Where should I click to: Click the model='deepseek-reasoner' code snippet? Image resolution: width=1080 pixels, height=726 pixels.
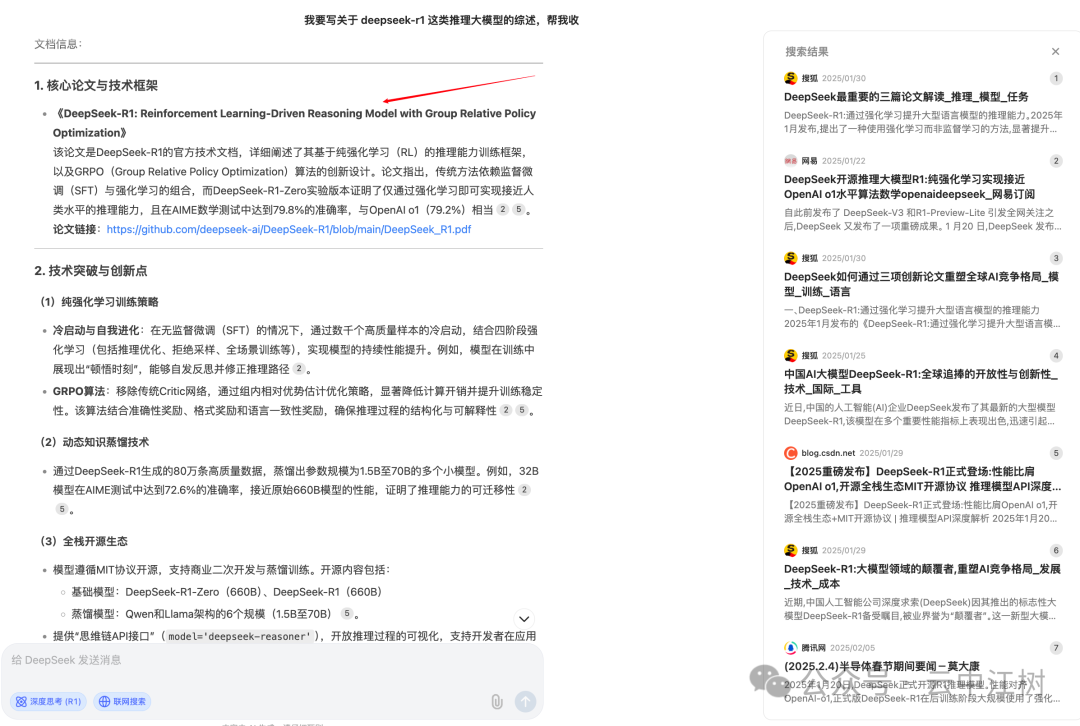click(240, 636)
